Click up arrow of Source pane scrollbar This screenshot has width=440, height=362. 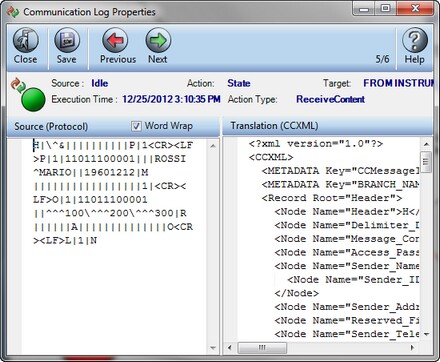coord(213,146)
